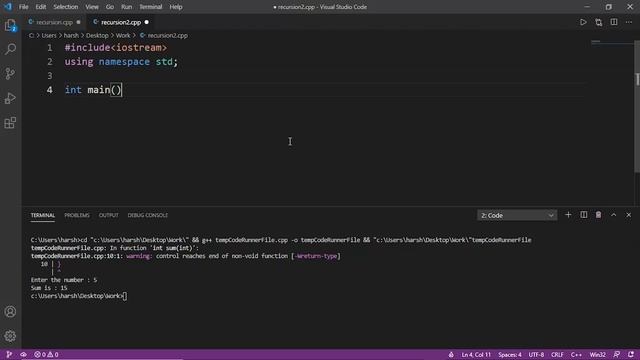The image size is (640, 360).
Task: Click unsaved dot on recursion.cpp tab
Action: pyautogui.click(x=78, y=22)
